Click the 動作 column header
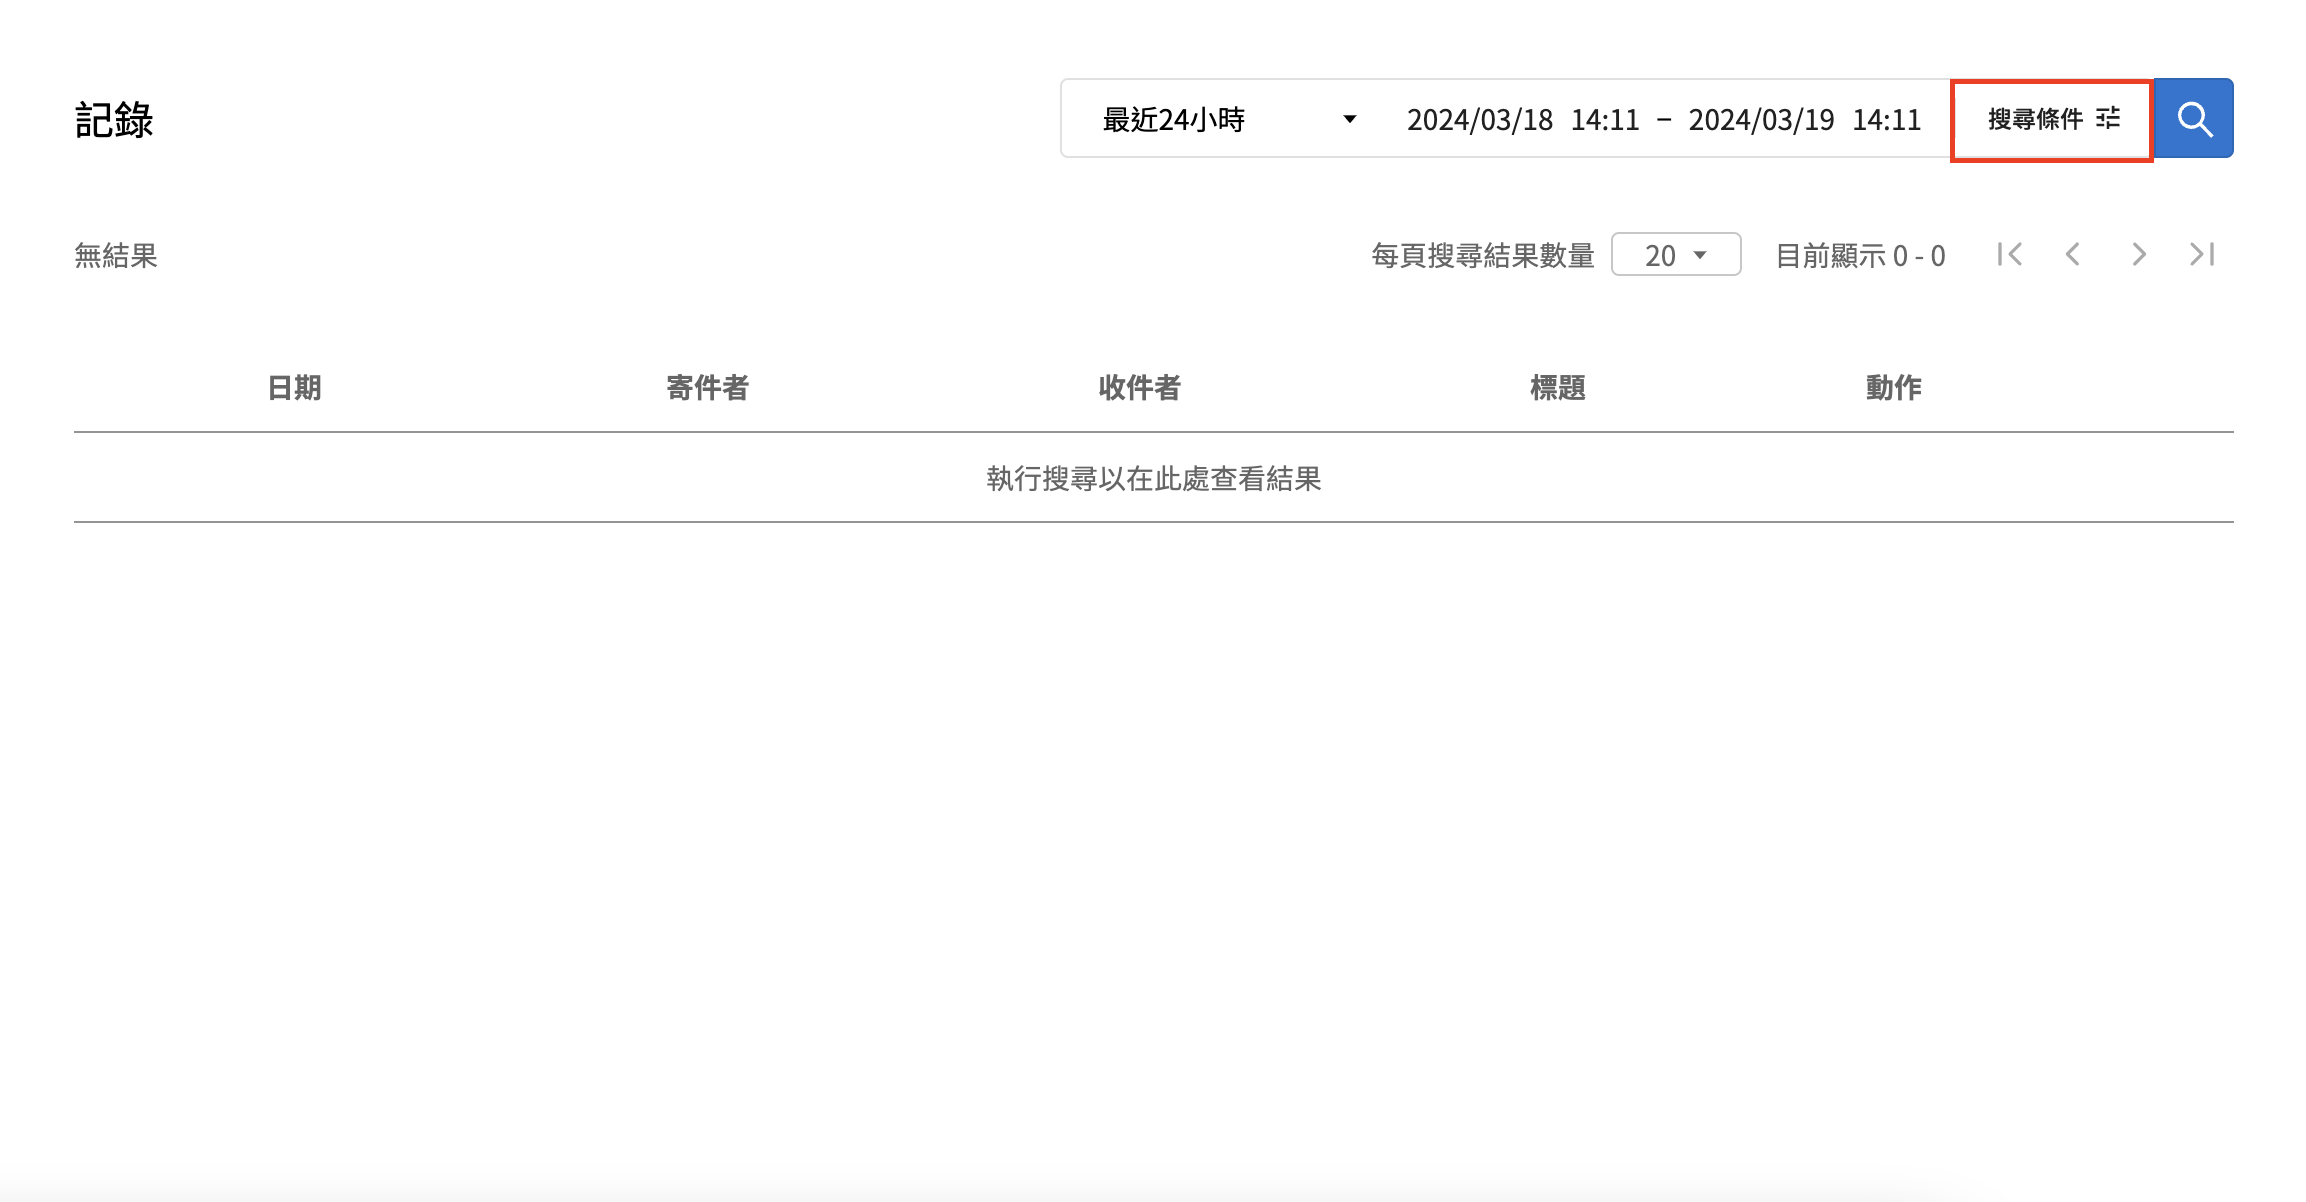 point(1894,388)
